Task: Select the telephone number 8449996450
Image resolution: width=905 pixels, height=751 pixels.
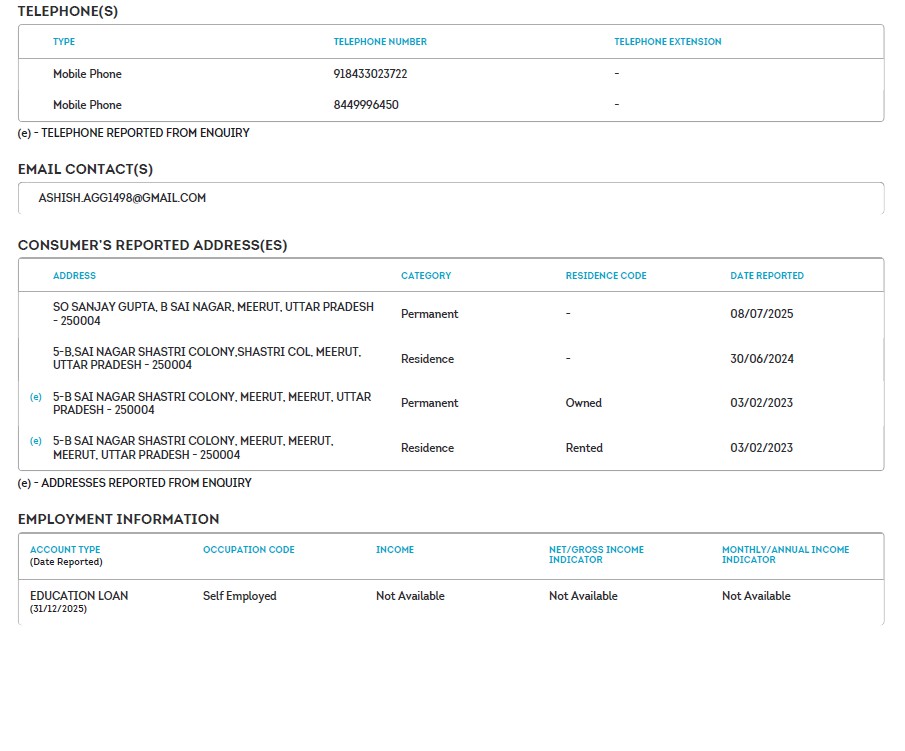Action: click(366, 105)
